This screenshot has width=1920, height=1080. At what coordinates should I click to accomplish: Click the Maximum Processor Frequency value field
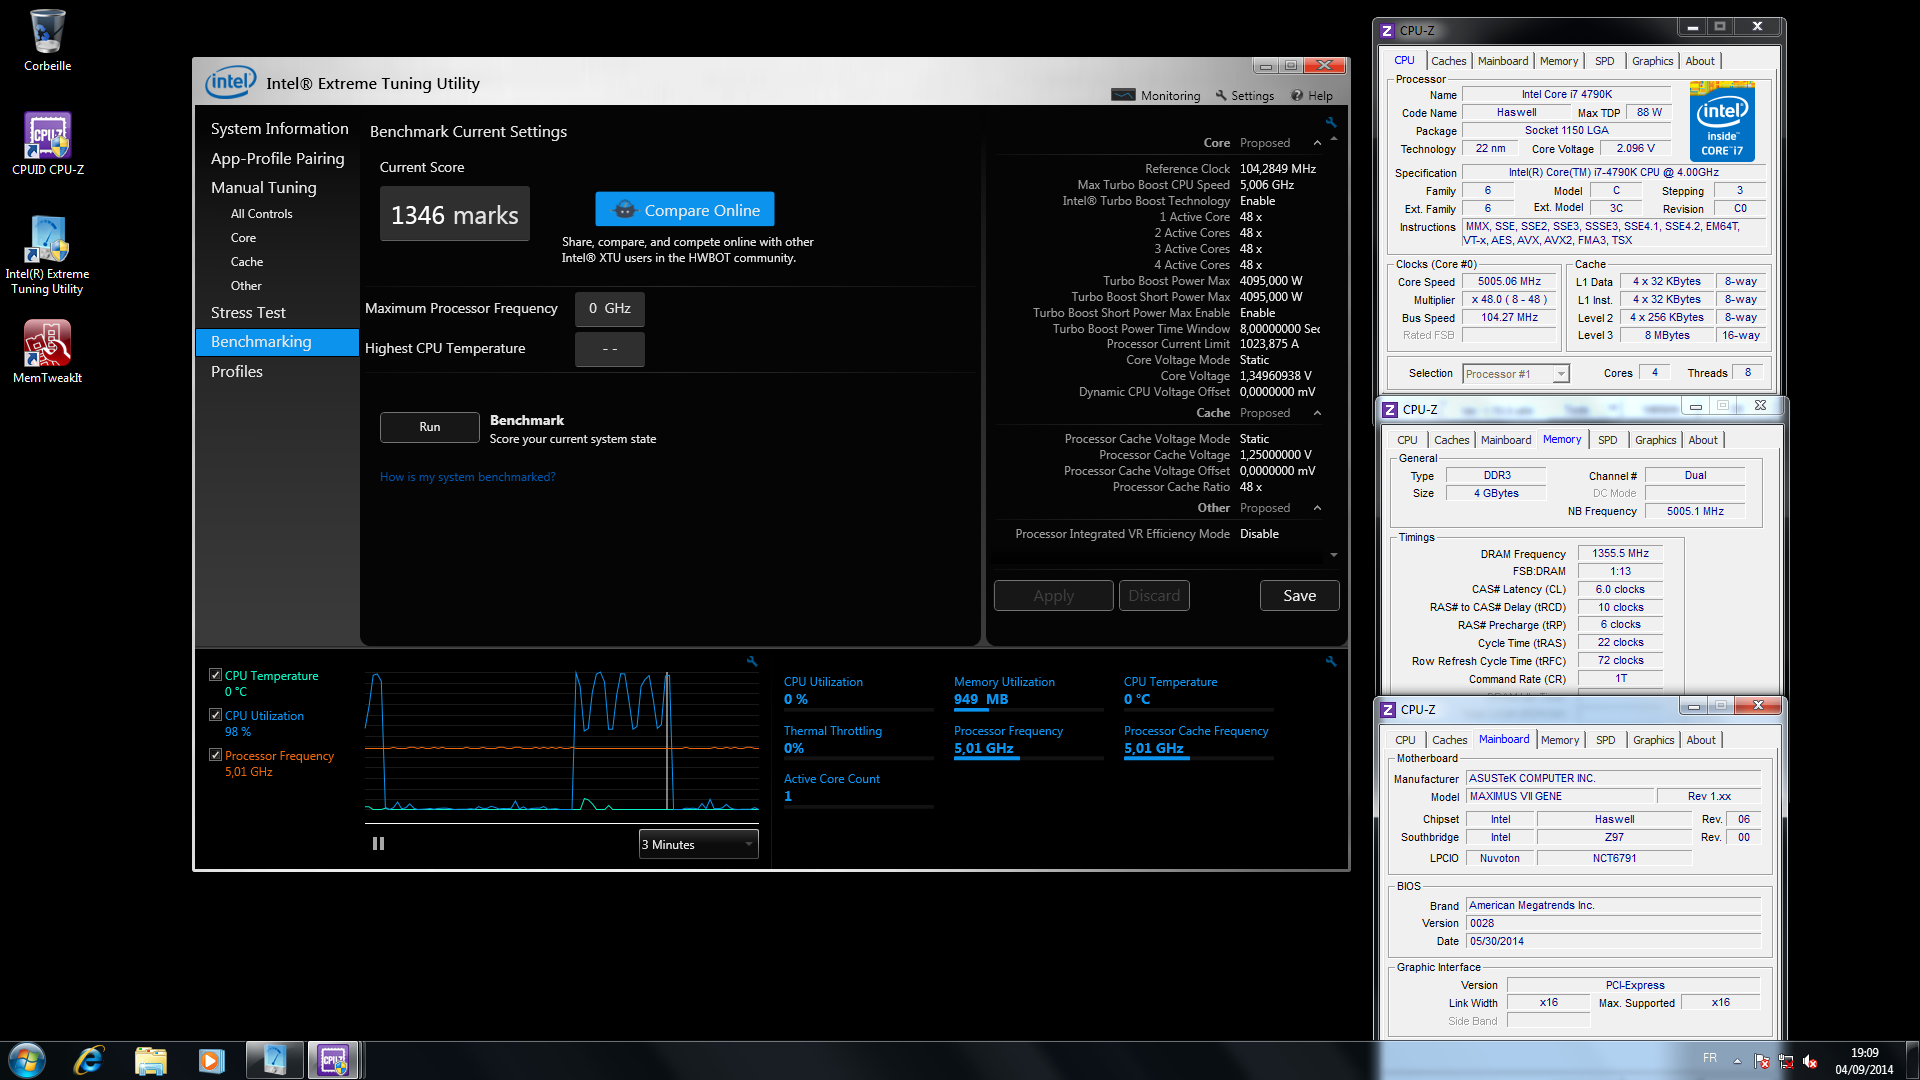(609, 309)
